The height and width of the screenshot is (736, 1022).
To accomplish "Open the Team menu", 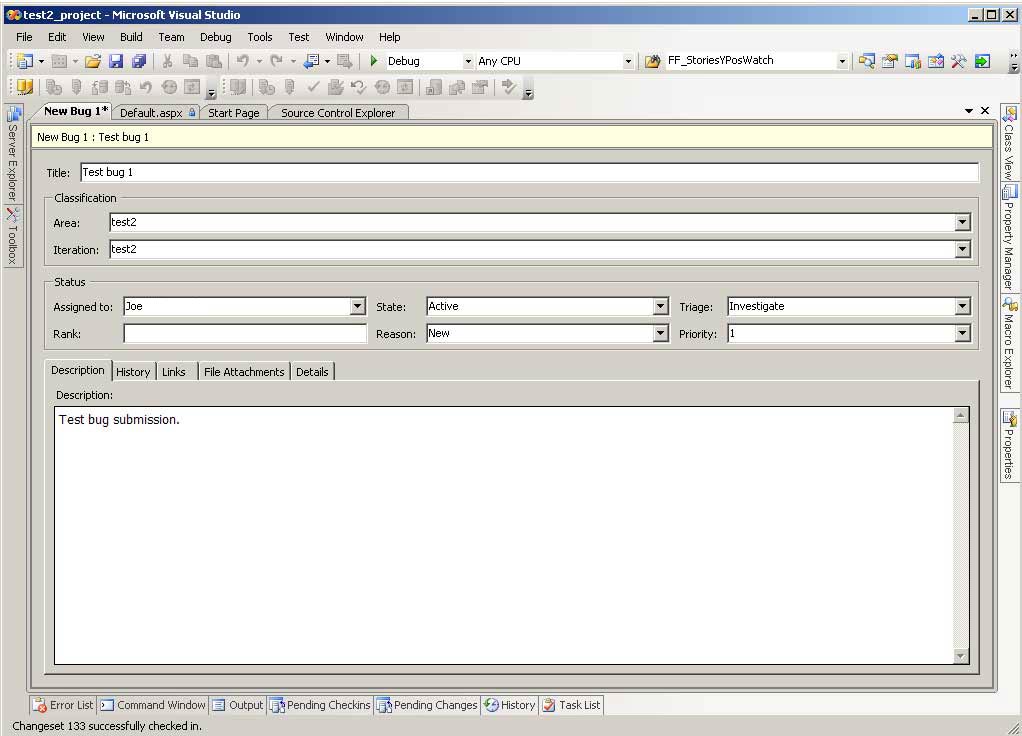I will tap(171, 37).
